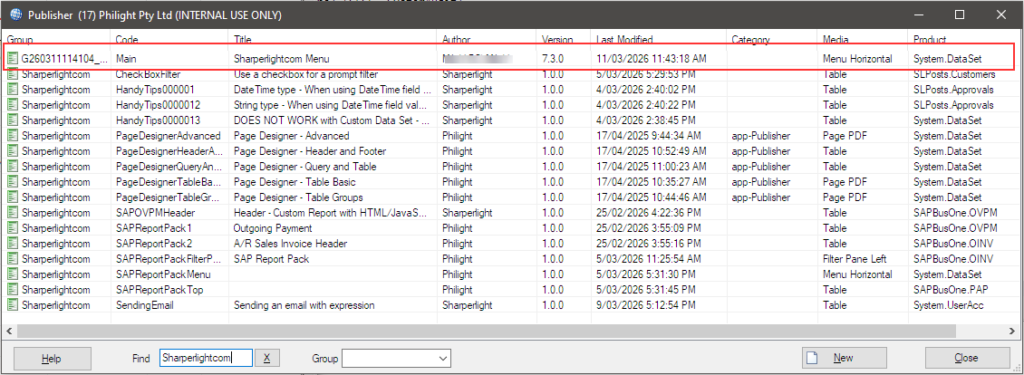Open the Help button
Screen dimensions: 1024x375
click(x=51, y=358)
